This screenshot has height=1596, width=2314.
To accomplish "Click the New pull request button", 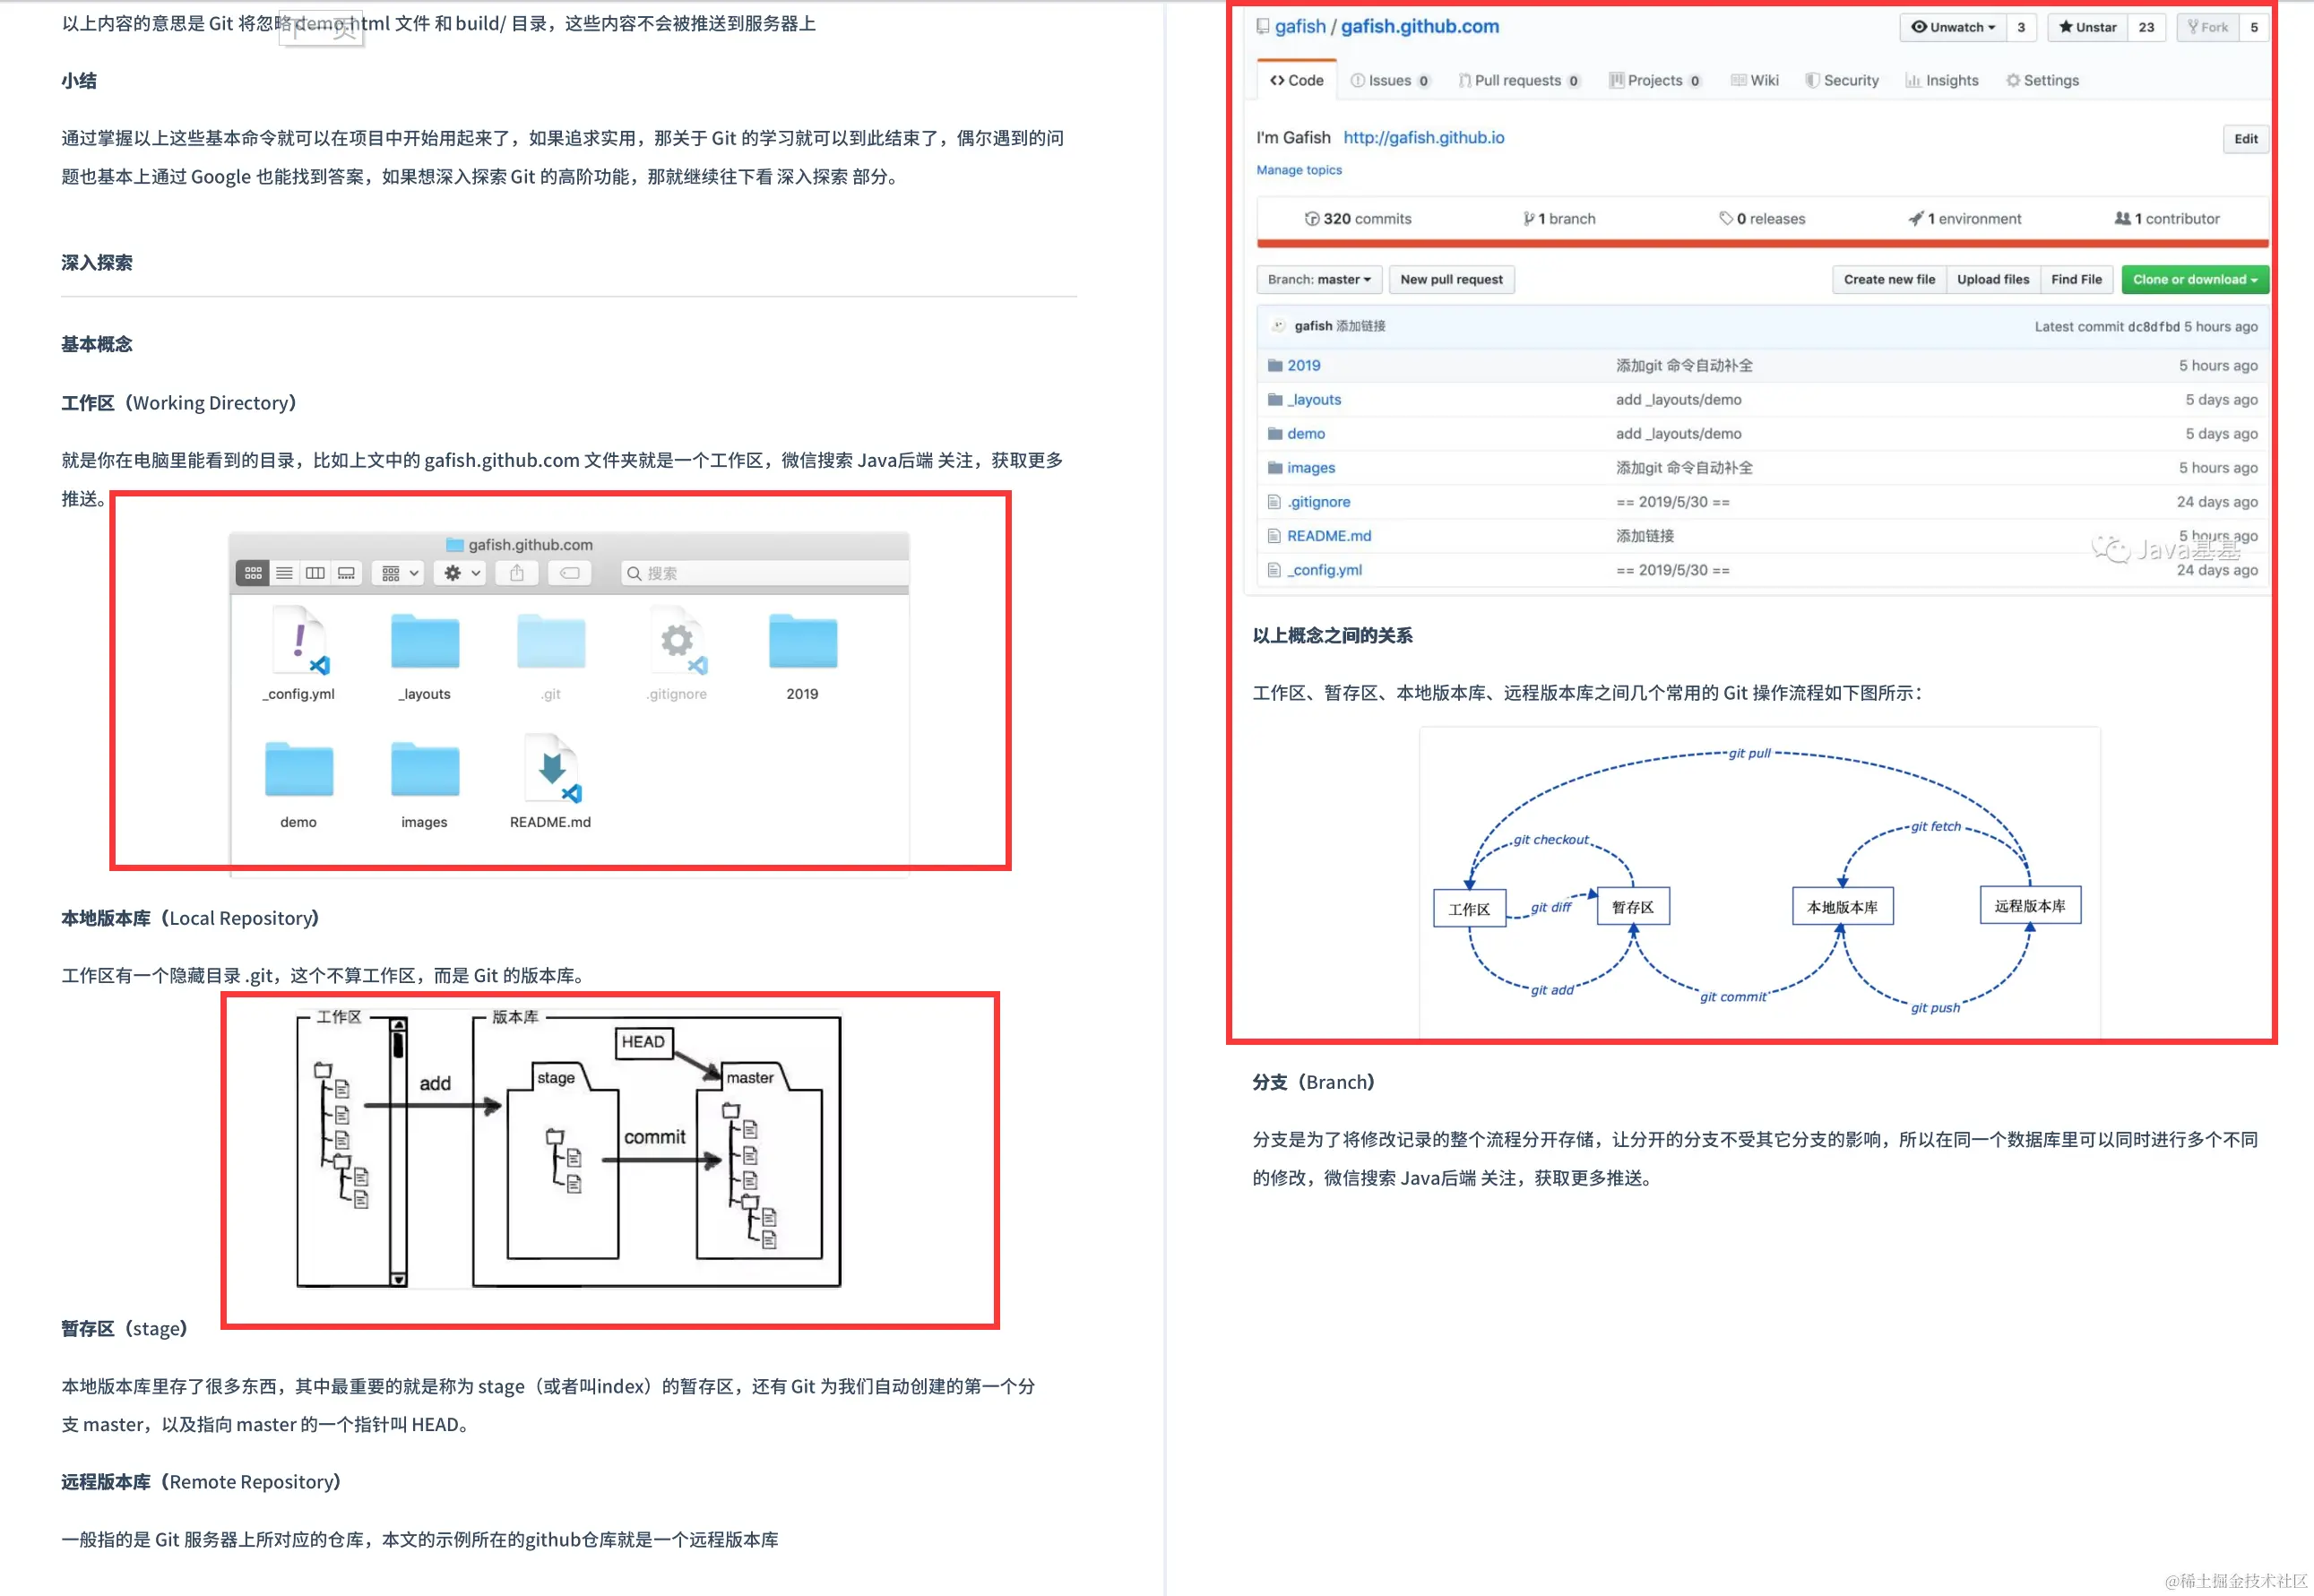I will click(1451, 280).
